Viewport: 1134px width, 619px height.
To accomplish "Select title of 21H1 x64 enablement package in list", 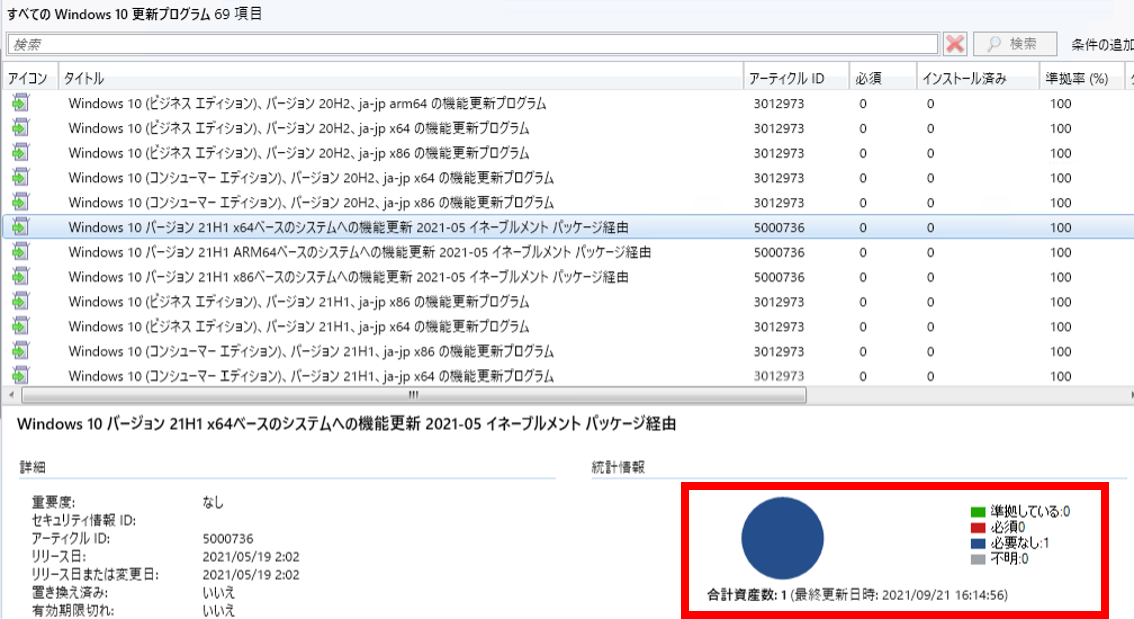I will coord(349,227).
